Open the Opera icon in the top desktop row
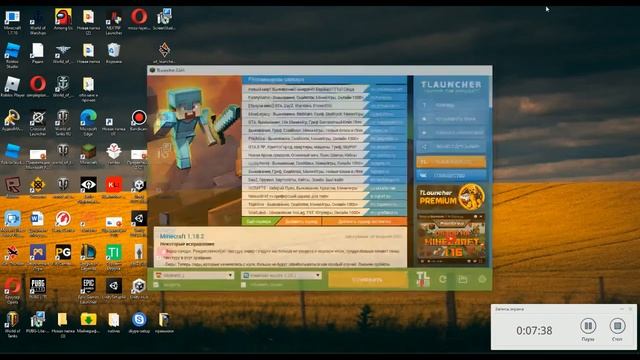640x360 pixels. pyautogui.click(x=139, y=20)
